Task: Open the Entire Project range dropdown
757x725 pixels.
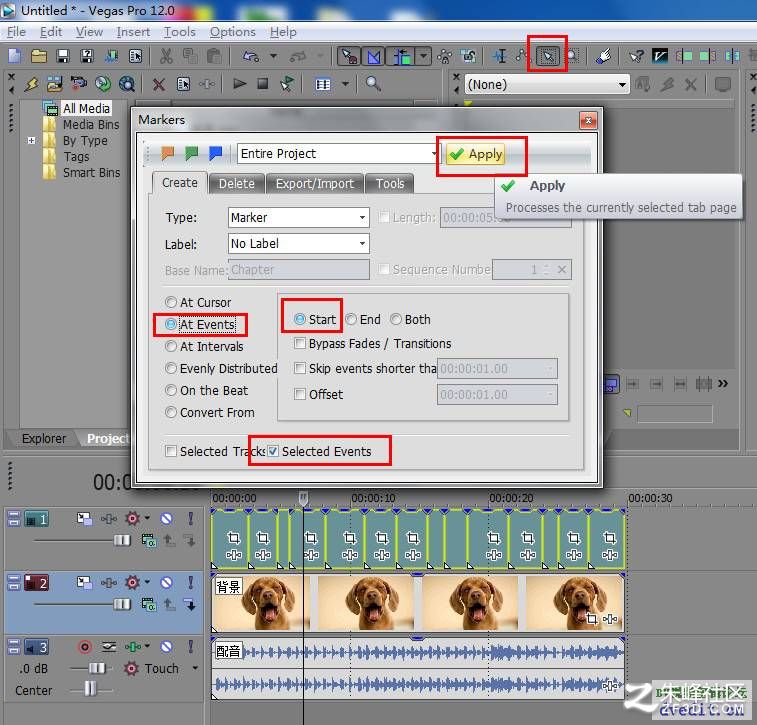Action: click(338, 153)
